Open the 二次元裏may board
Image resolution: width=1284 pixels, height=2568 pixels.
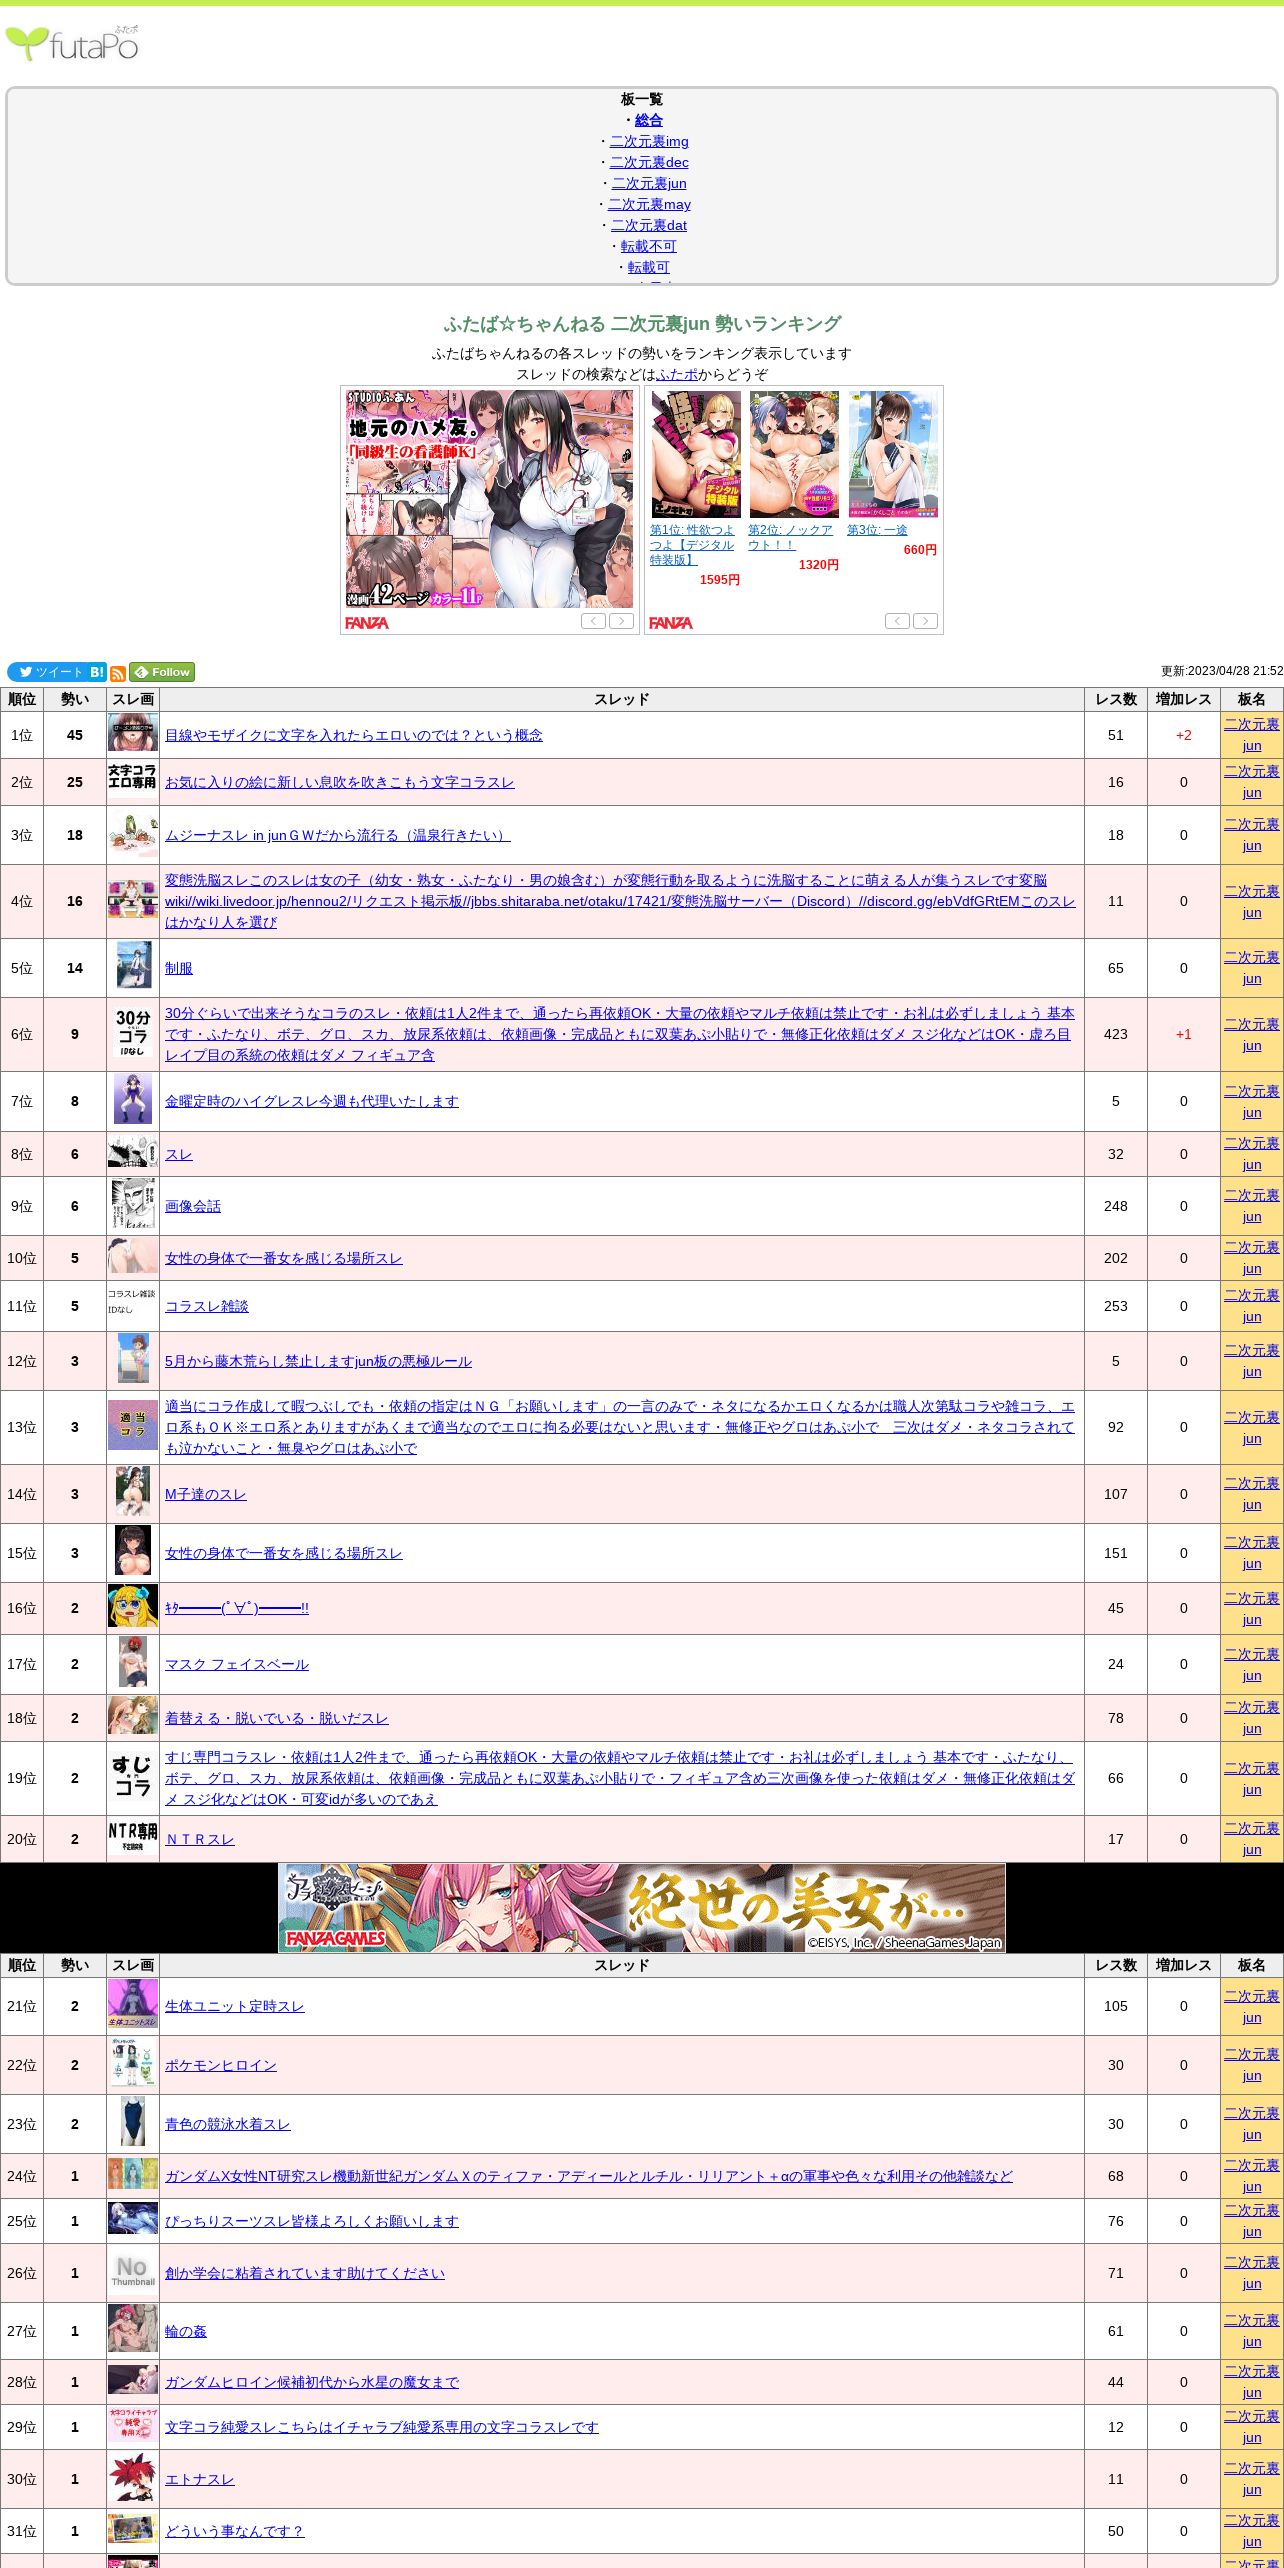pyautogui.click(x=649, y=204)
